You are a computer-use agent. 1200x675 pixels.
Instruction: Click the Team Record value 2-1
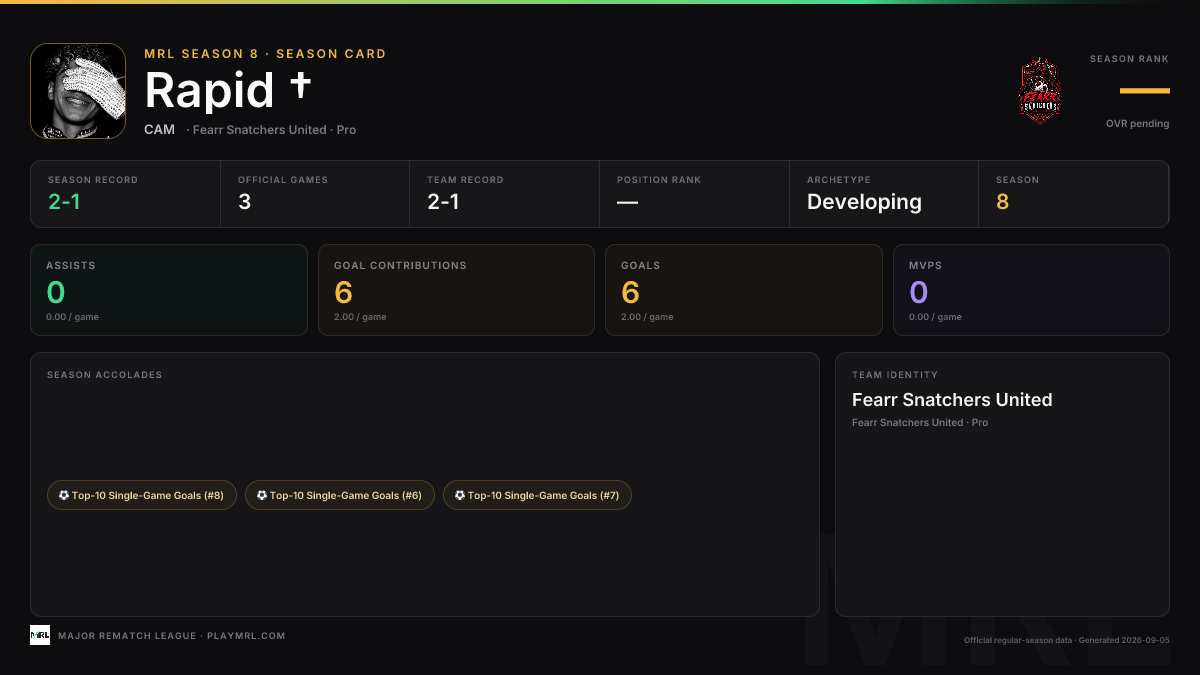point(443,202)
